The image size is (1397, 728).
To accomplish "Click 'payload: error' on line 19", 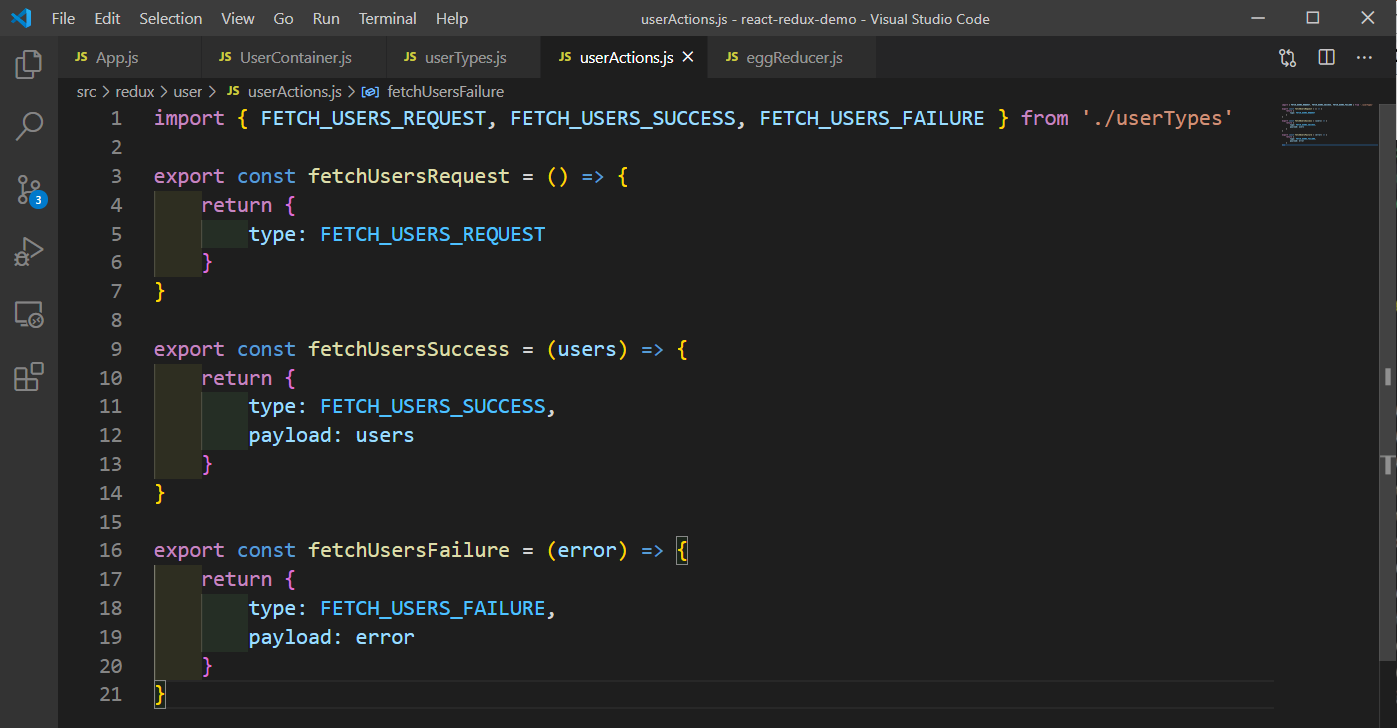I will pos(331,637).
